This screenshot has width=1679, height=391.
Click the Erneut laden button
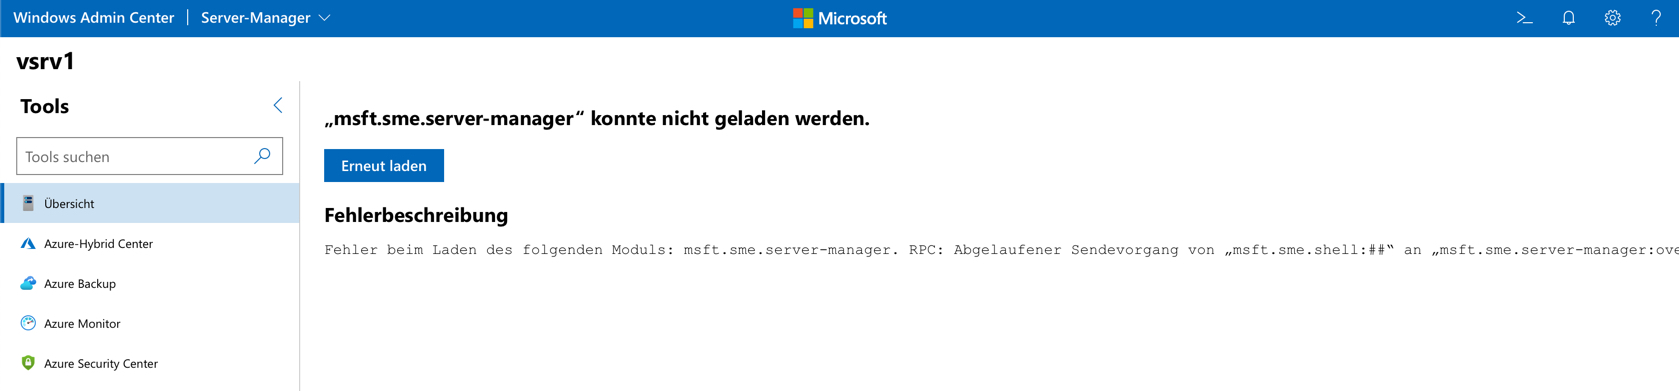click(384, 166)
